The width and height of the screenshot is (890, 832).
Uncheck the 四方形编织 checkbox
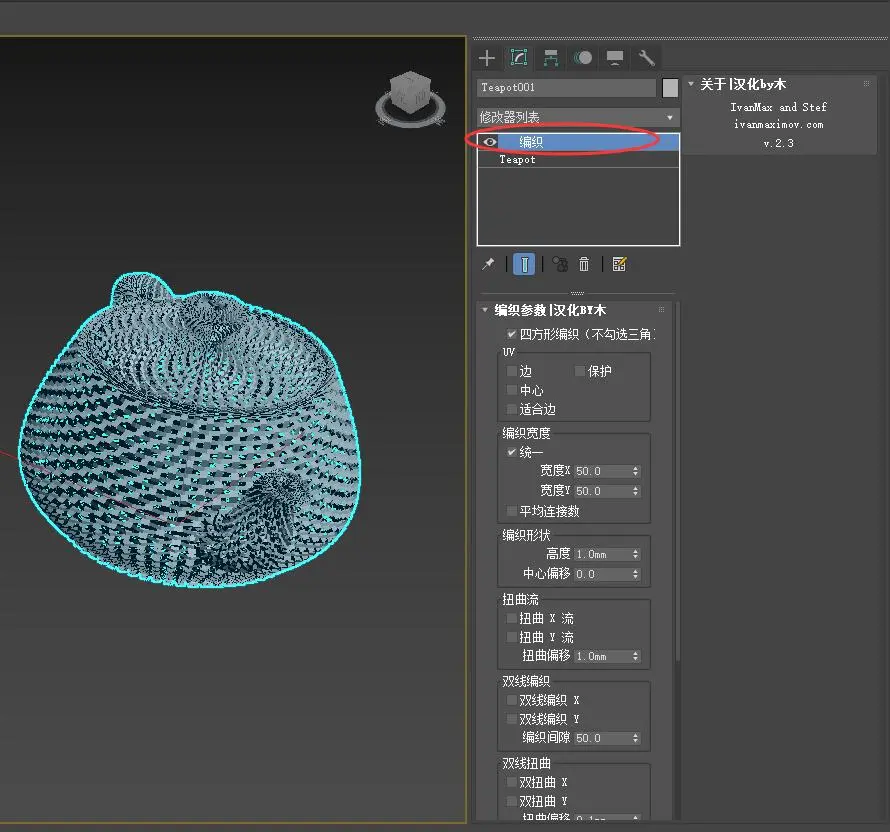[512, 334]
